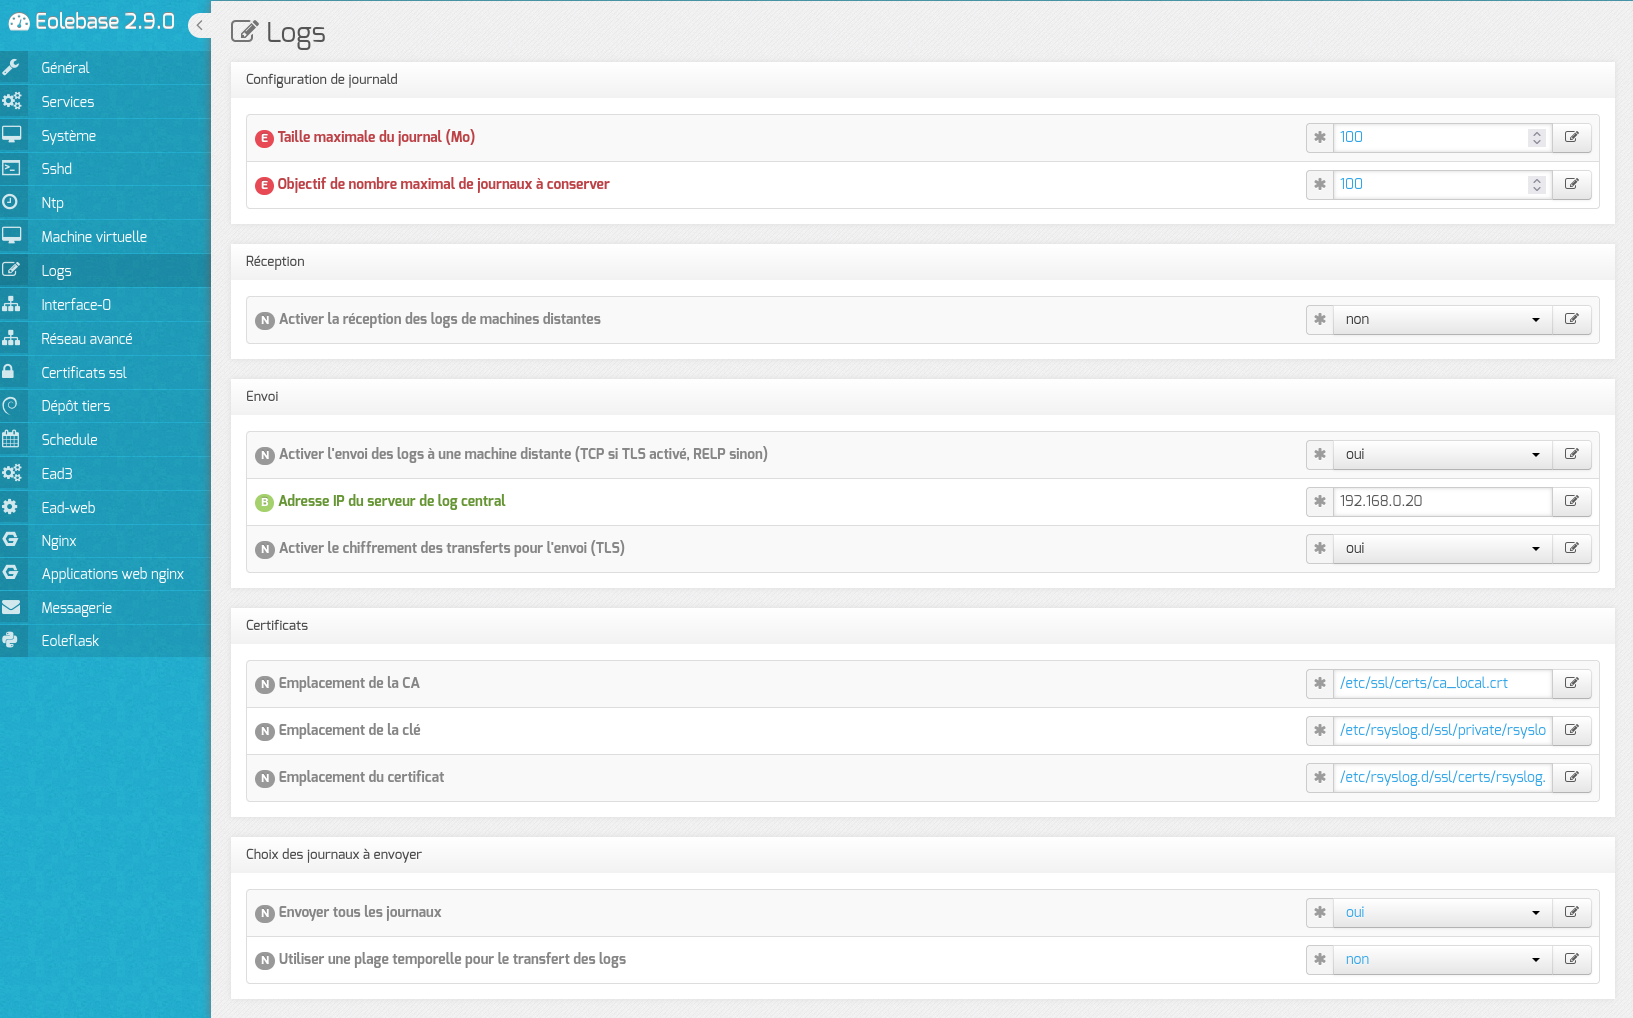
Task: Toggle the remote log sending oui/non selector
Action: 1441,455
